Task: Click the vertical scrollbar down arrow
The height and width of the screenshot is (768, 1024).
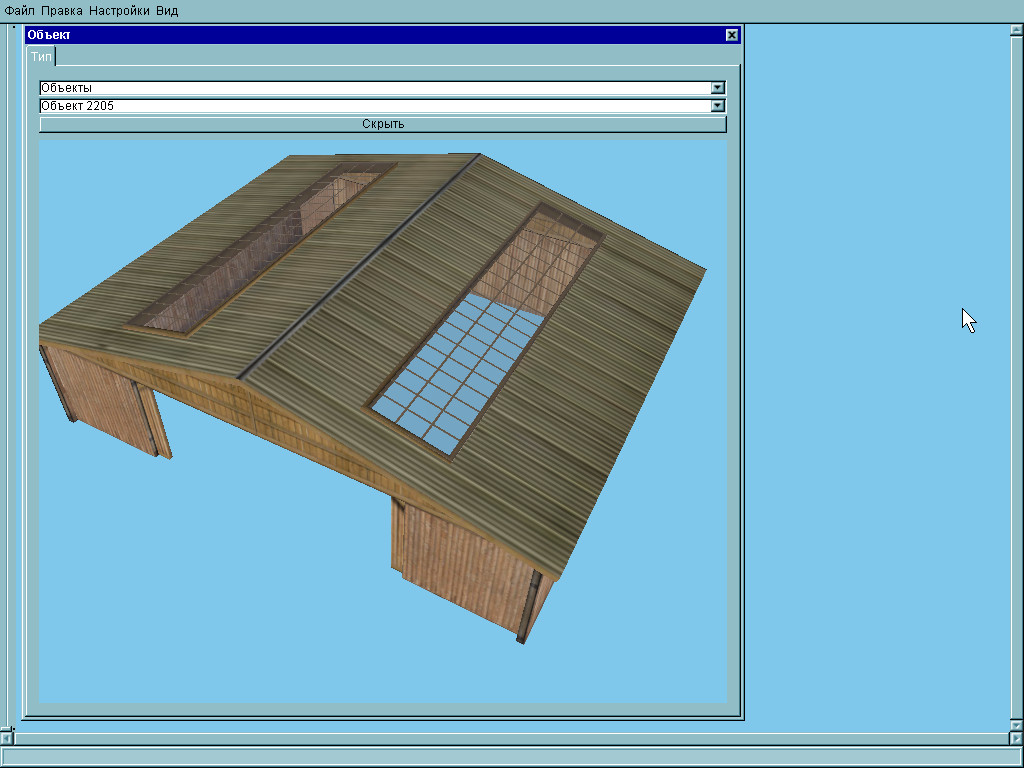Action: point(1017,725)
